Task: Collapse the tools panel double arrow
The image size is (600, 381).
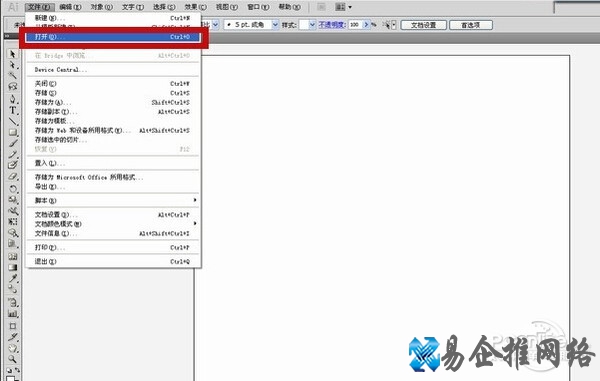Action: (7, 36)
